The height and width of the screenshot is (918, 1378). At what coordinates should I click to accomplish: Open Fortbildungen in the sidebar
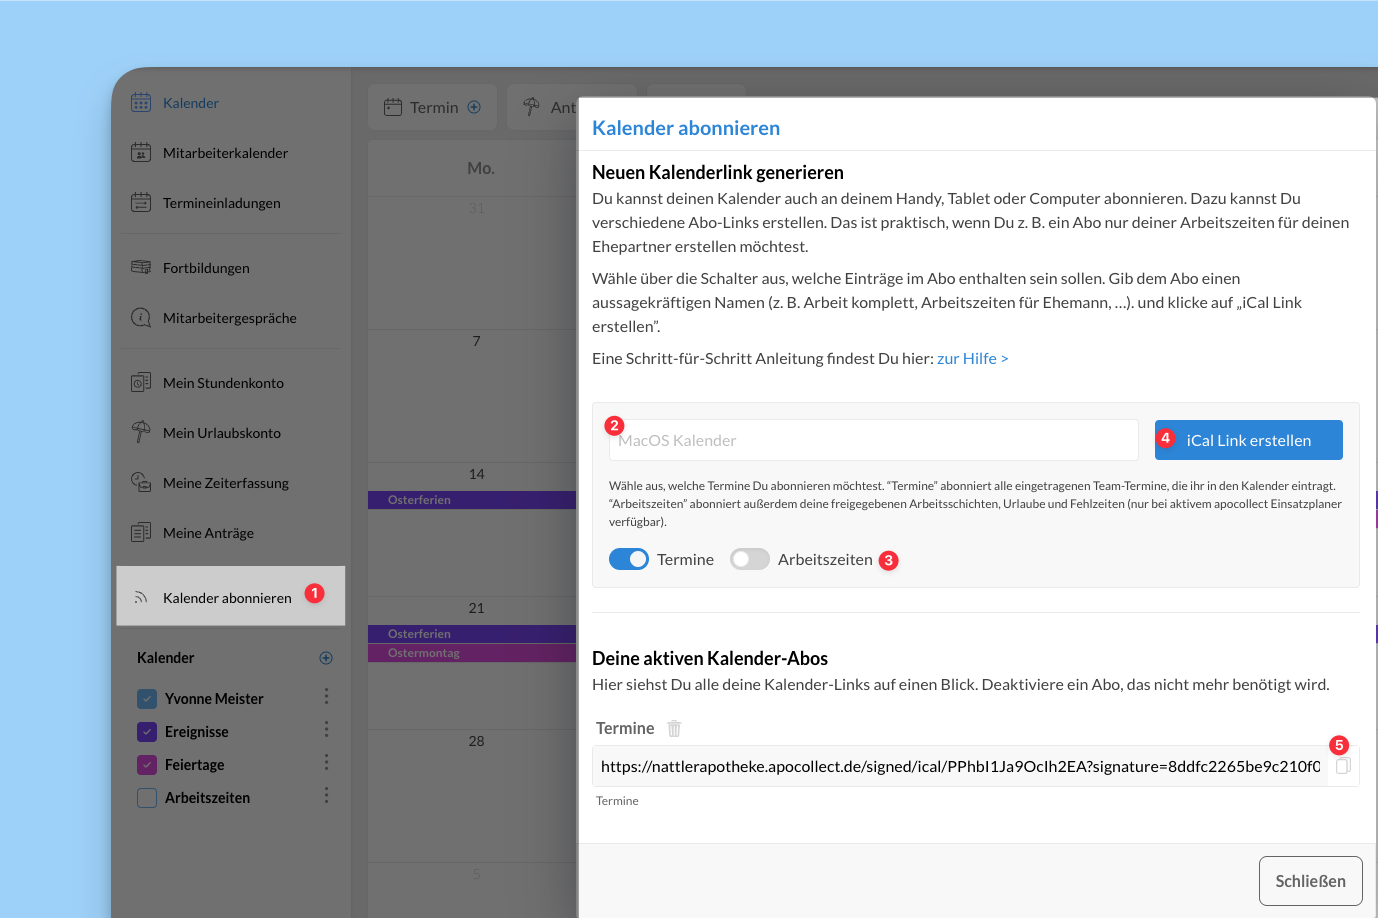pos(206,268)
